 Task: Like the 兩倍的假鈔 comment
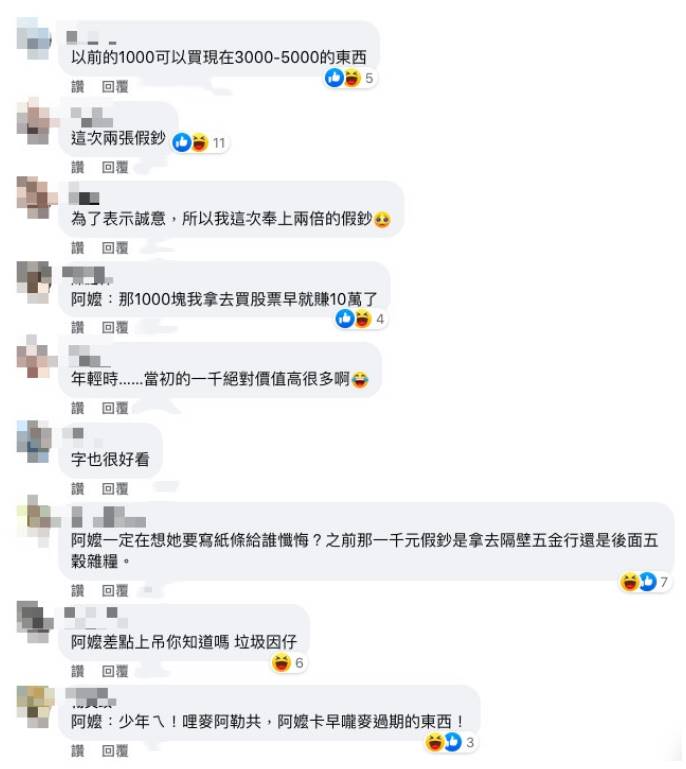(x=77, y=248)
